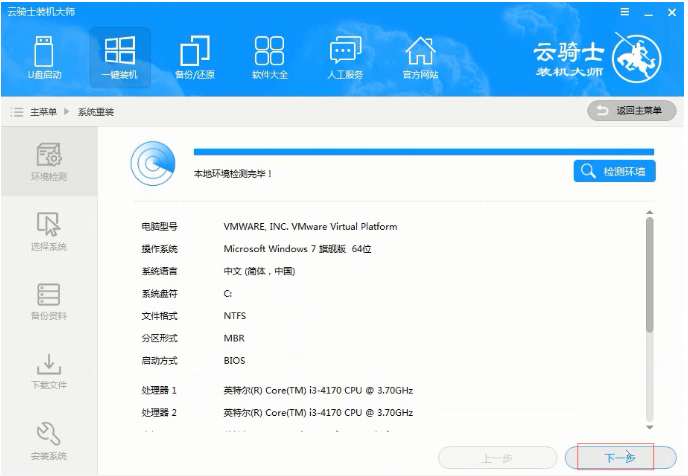This screenshot has width=688, height=476.
Task: Click 系统重装 breadcrumb
Action: 96,112
